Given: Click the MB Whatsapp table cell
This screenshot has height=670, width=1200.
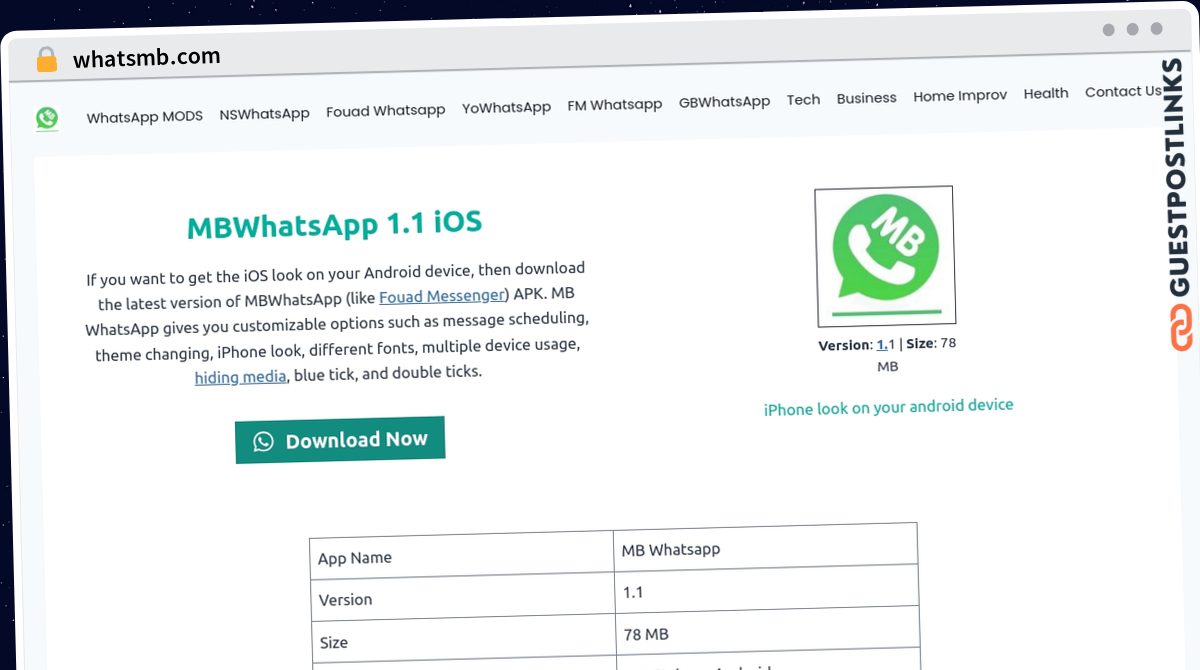Looking at the screenshot, I should point(765,548).
